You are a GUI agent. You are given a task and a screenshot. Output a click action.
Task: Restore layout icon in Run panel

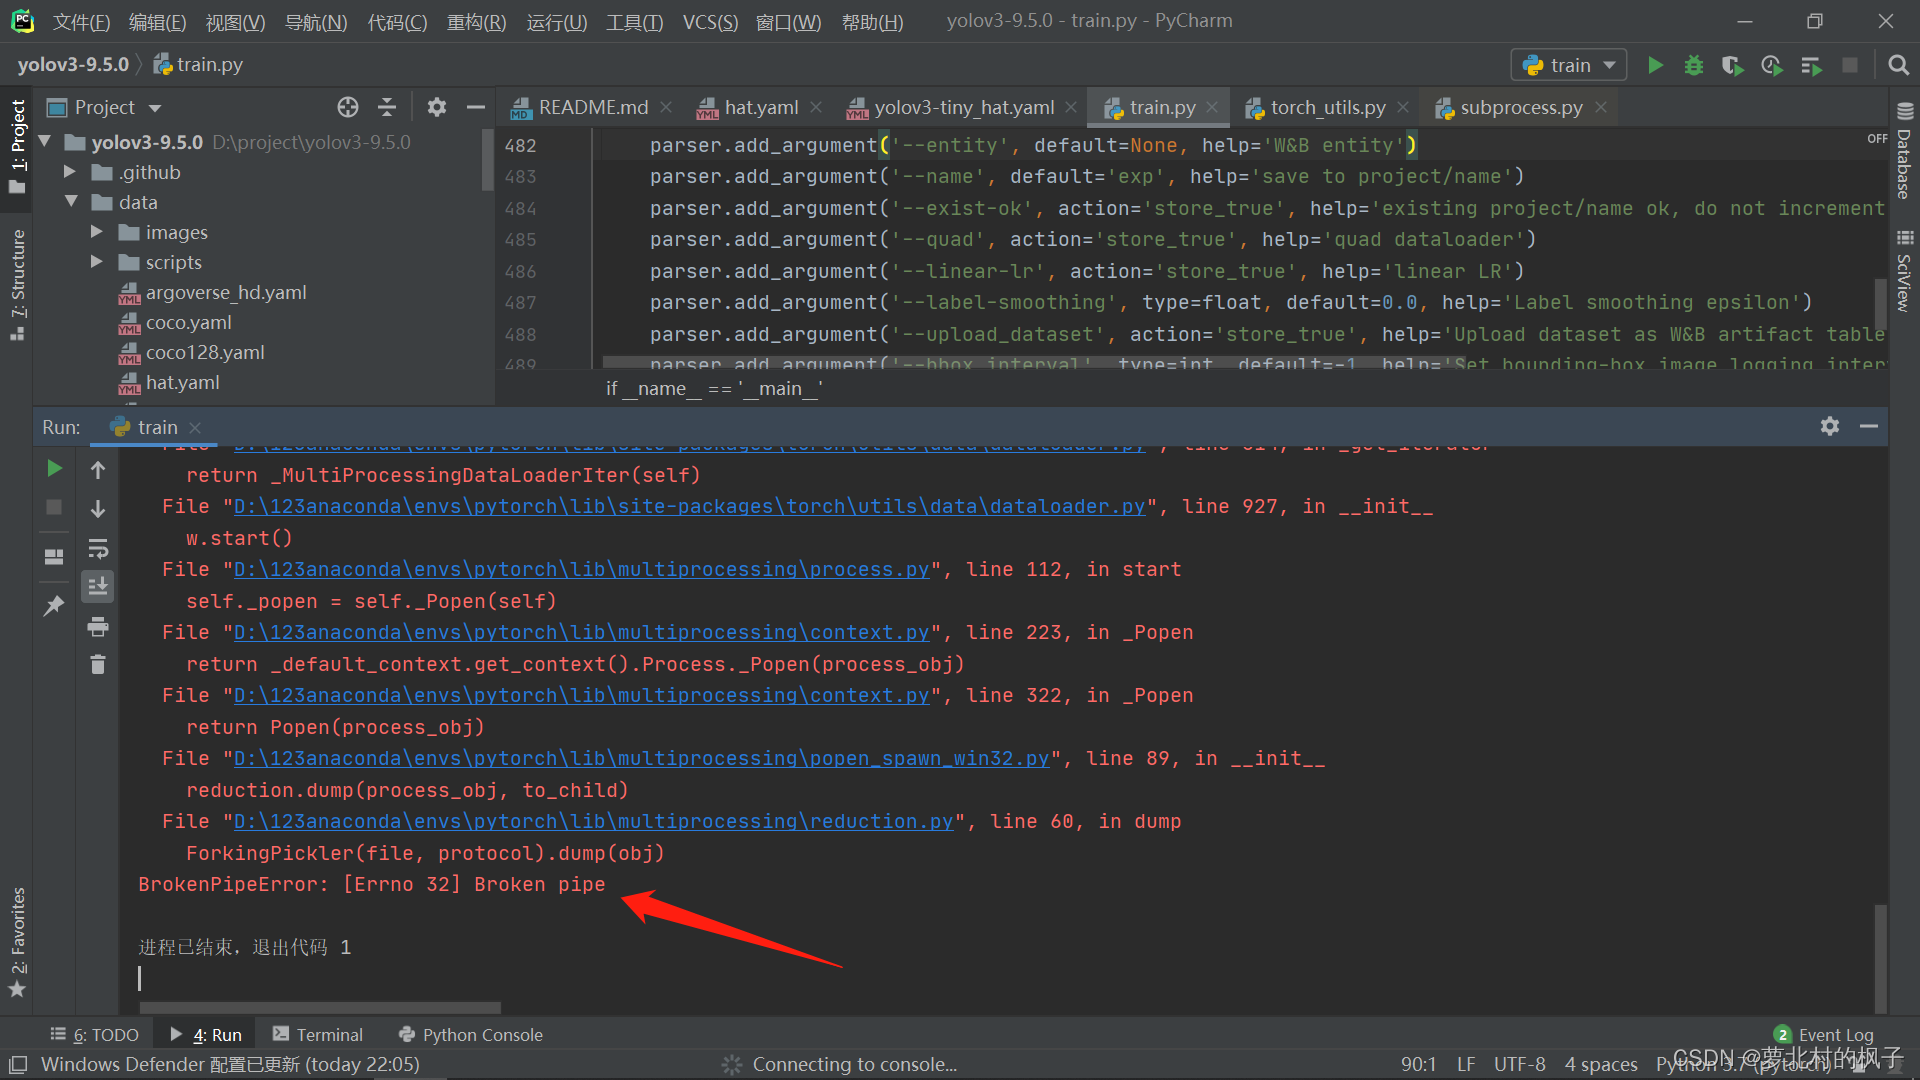click(54, 556)
